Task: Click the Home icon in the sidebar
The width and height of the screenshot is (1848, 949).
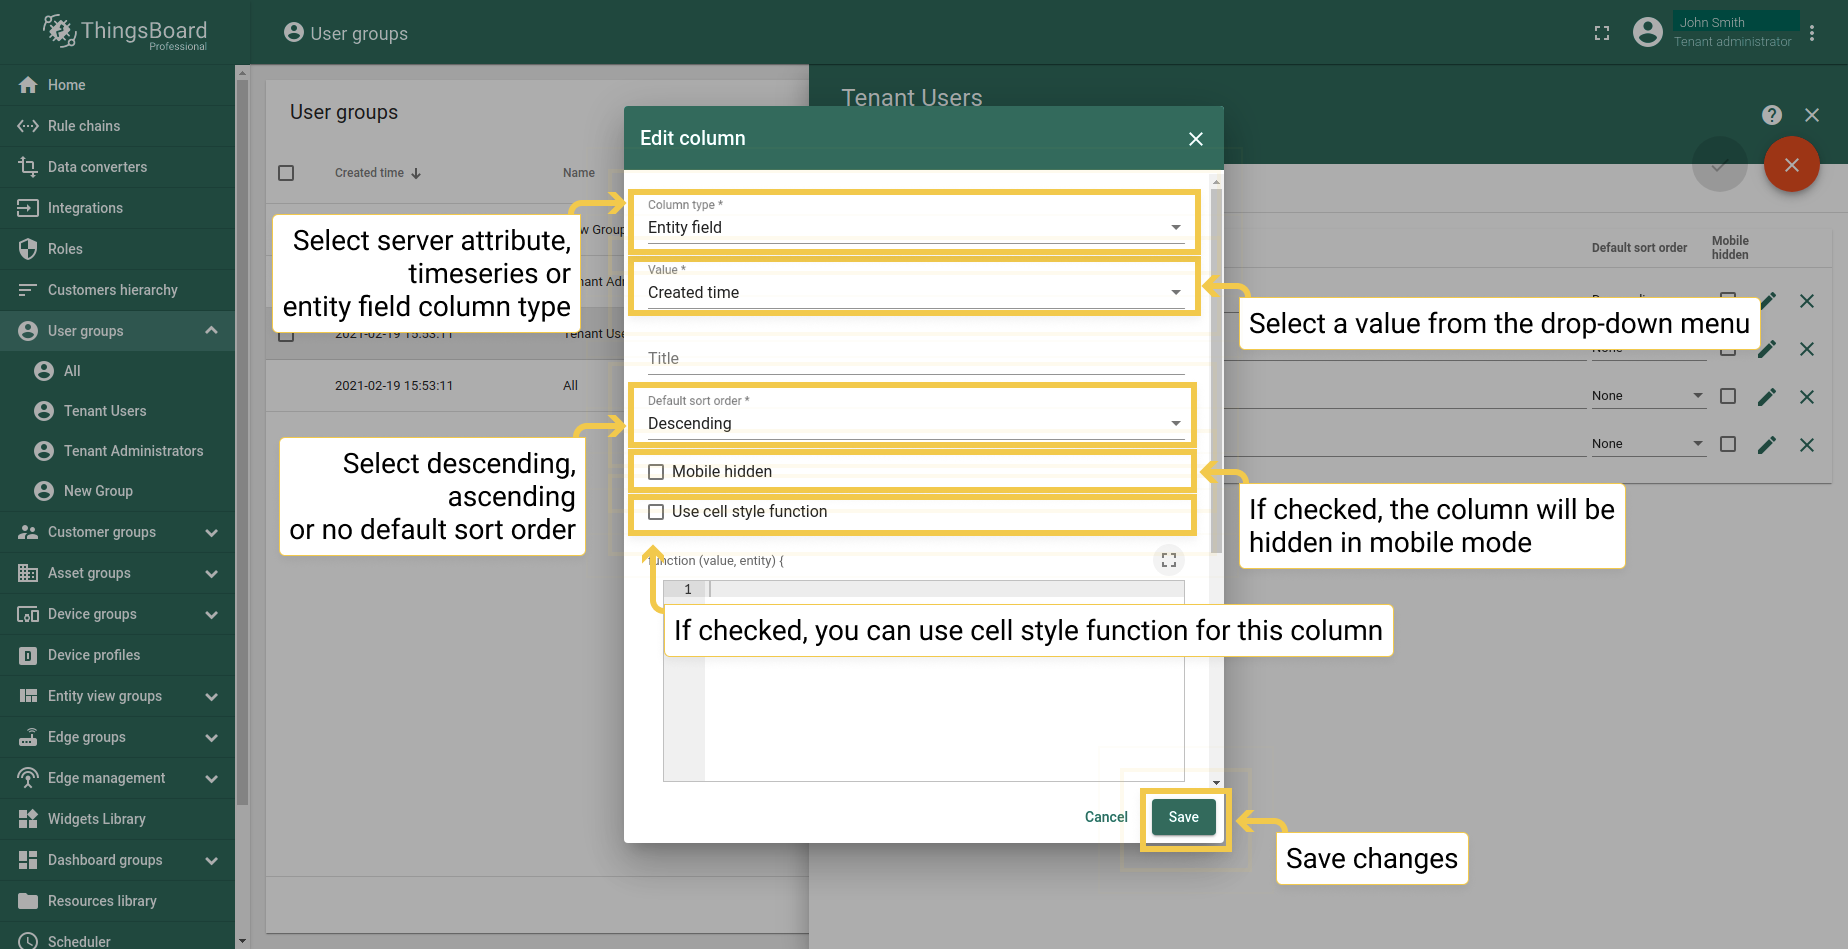Action: [28, 85]
